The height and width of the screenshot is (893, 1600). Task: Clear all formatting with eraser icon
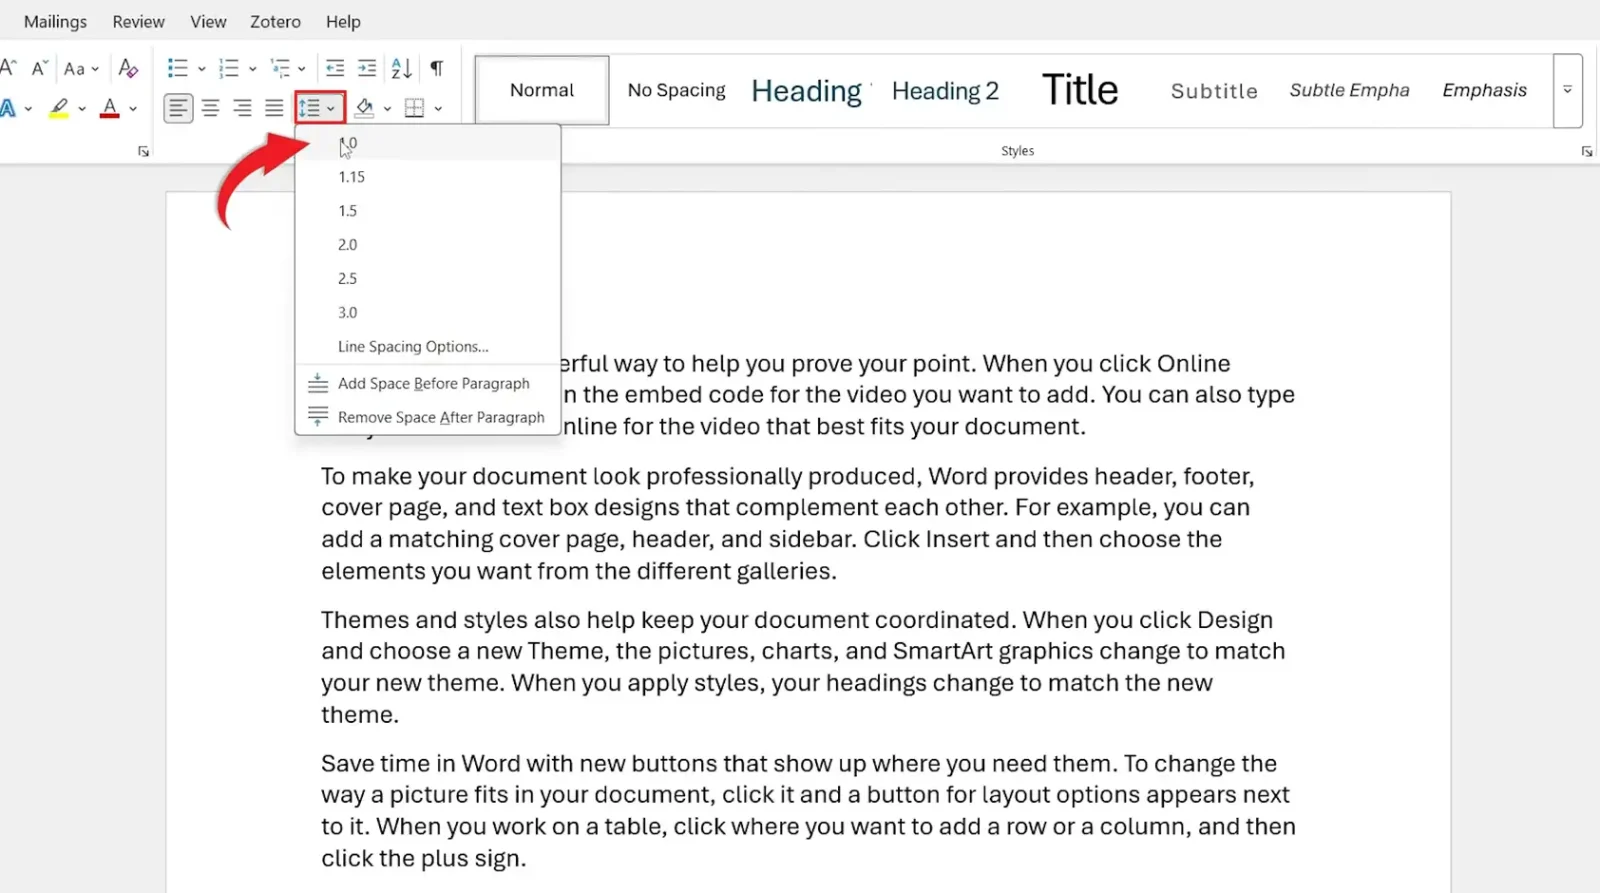[128, 68]
